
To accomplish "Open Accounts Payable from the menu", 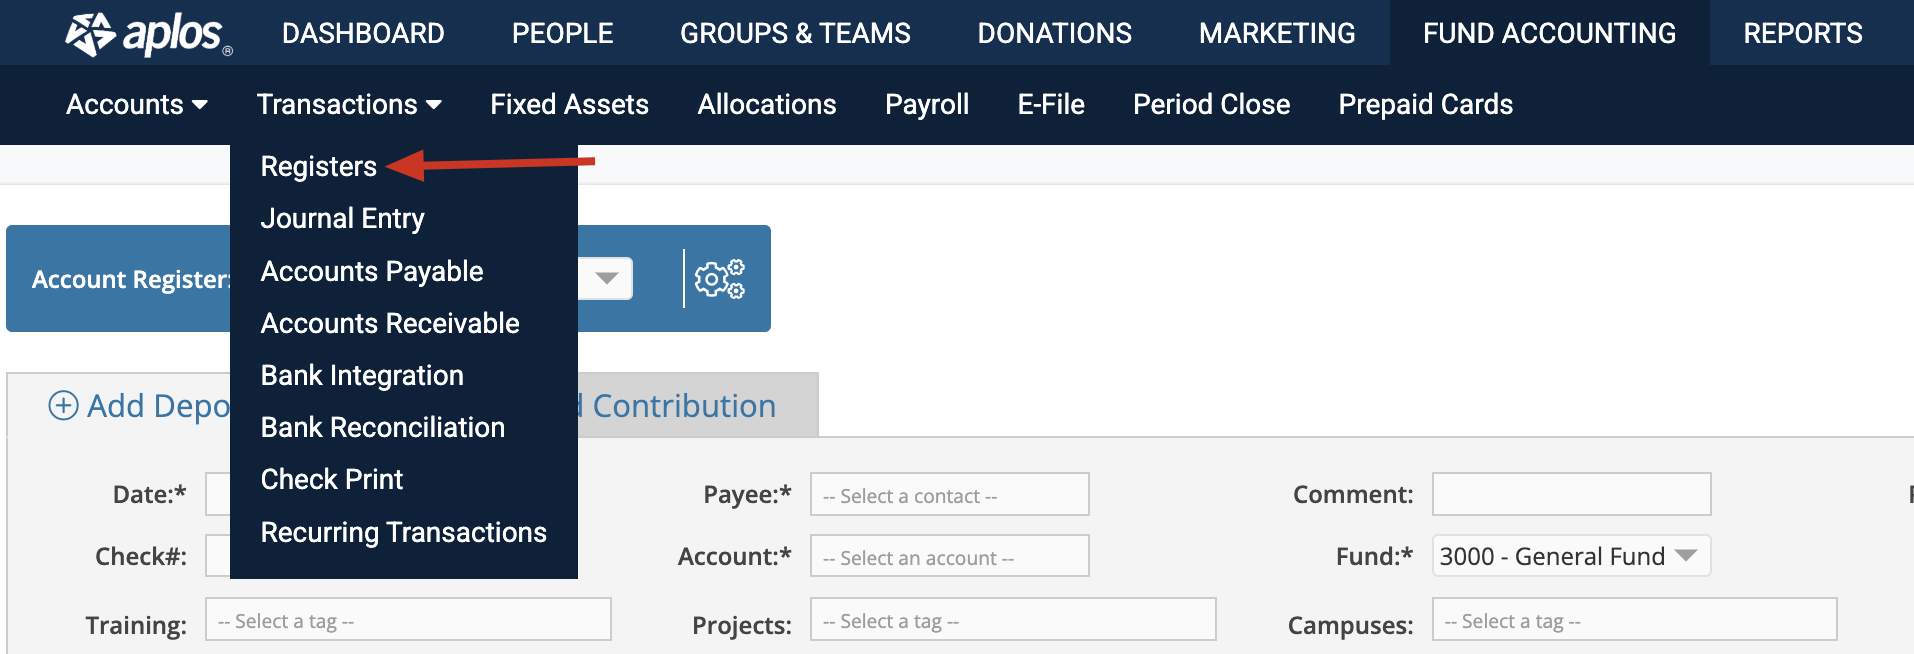I will tap(371, 271).
